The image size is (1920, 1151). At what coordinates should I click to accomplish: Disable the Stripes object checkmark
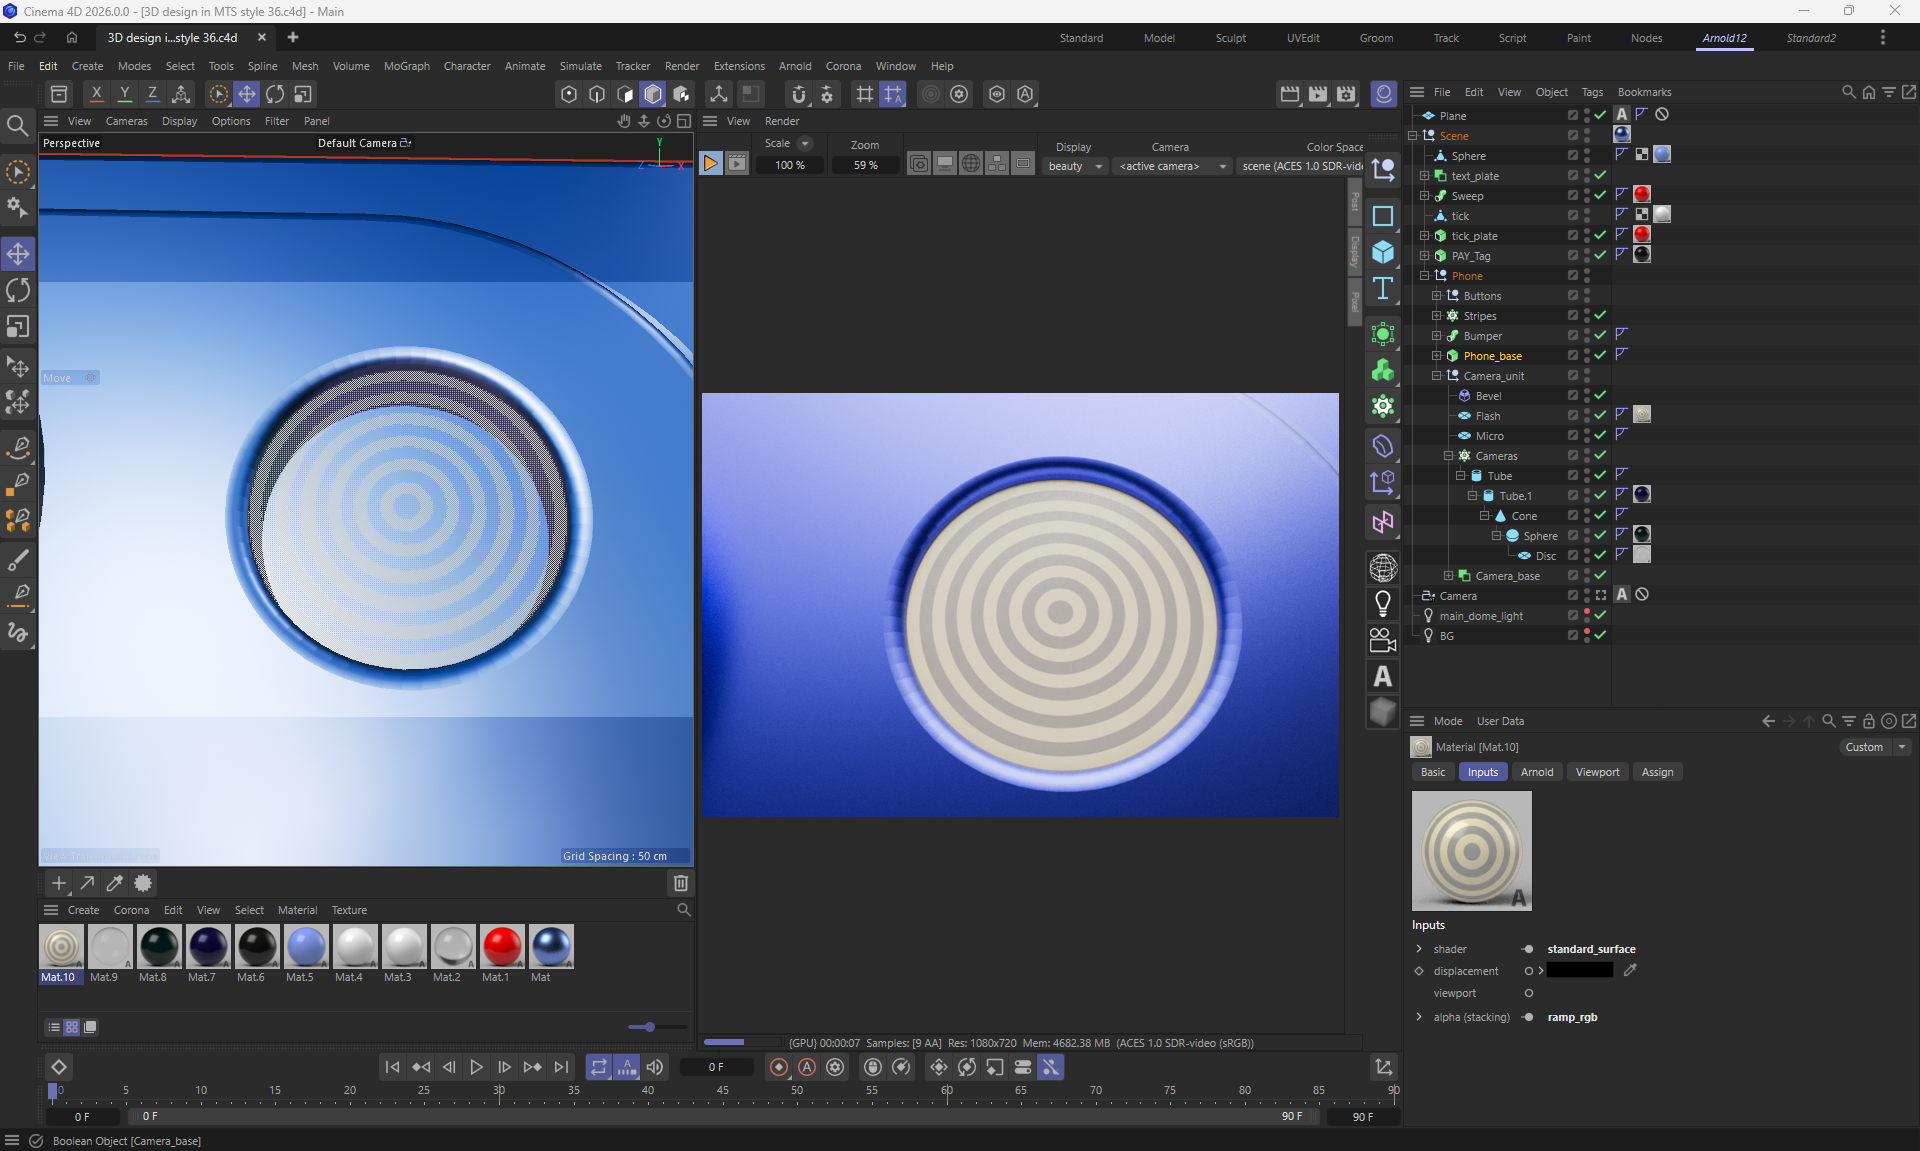point(1600,315)
